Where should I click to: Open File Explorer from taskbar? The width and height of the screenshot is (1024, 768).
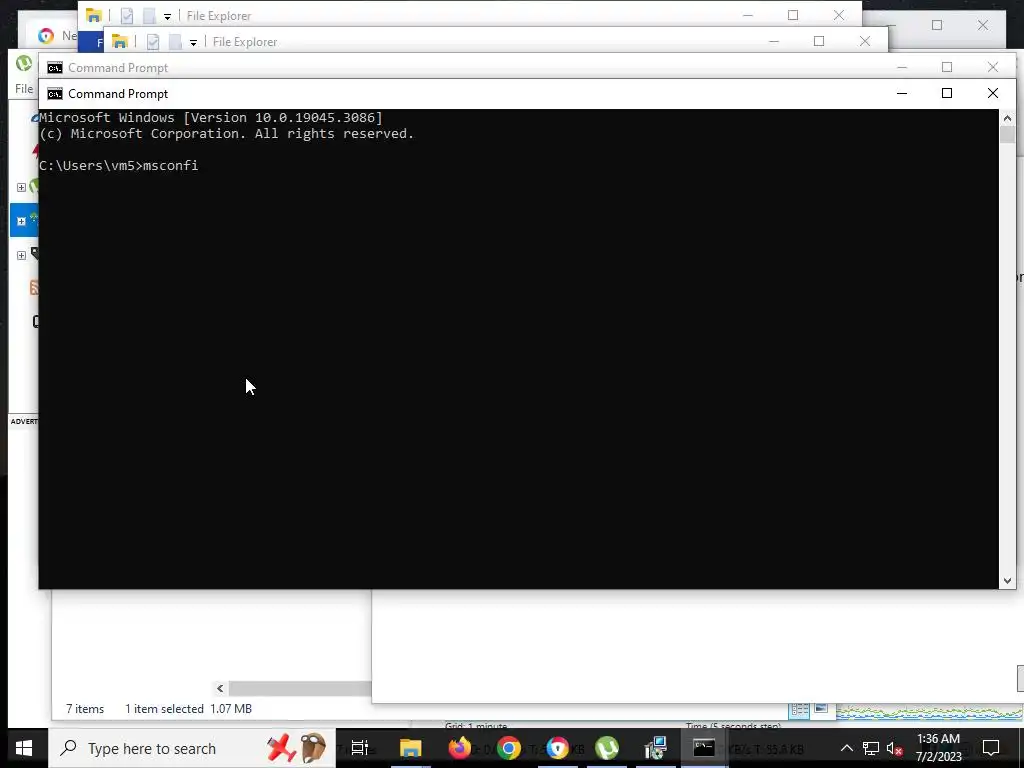tap(411, 748)
